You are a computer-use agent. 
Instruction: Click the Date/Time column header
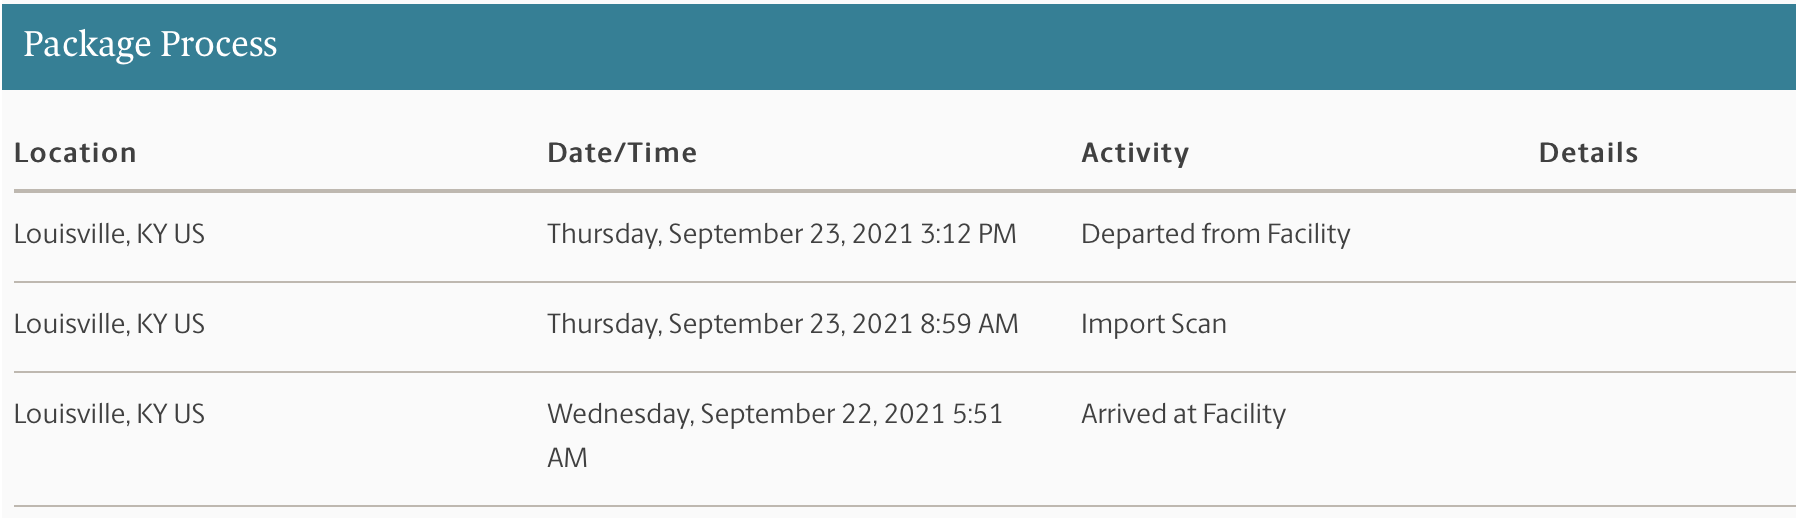coord(622,153)
